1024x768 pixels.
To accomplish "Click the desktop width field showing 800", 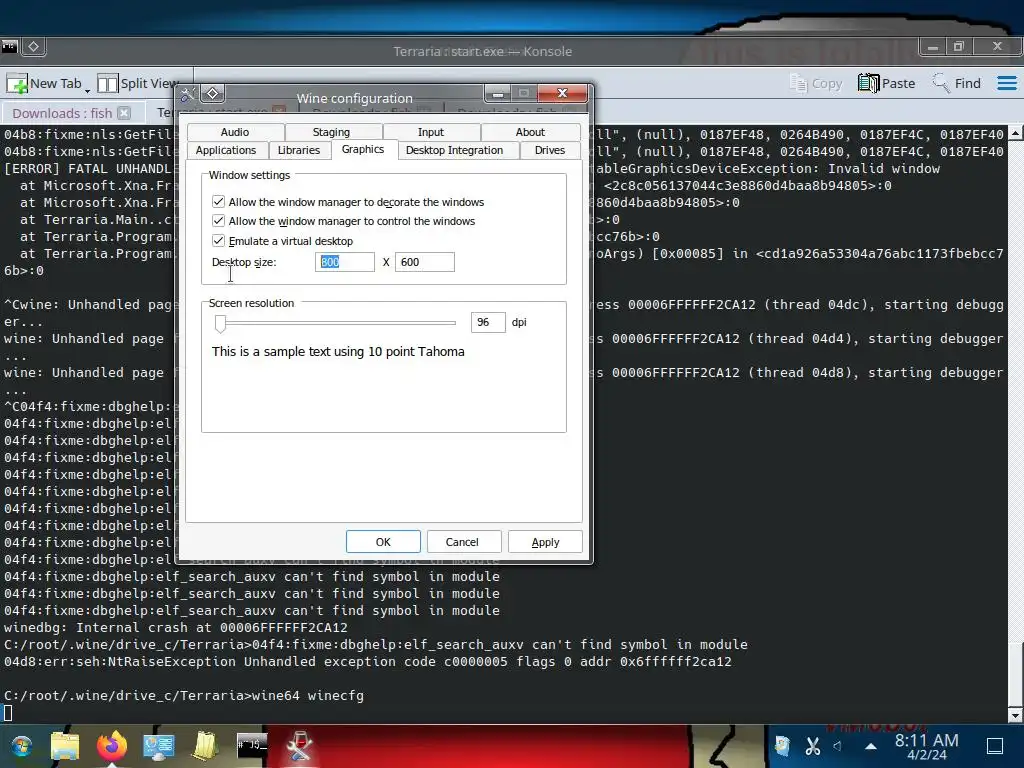I will point(345,262).
